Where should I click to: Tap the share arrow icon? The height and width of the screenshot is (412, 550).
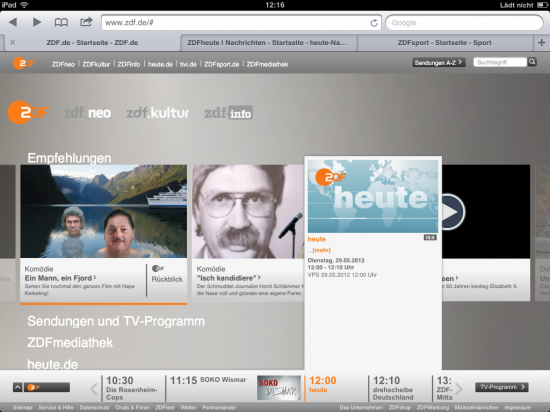point(86,22)
